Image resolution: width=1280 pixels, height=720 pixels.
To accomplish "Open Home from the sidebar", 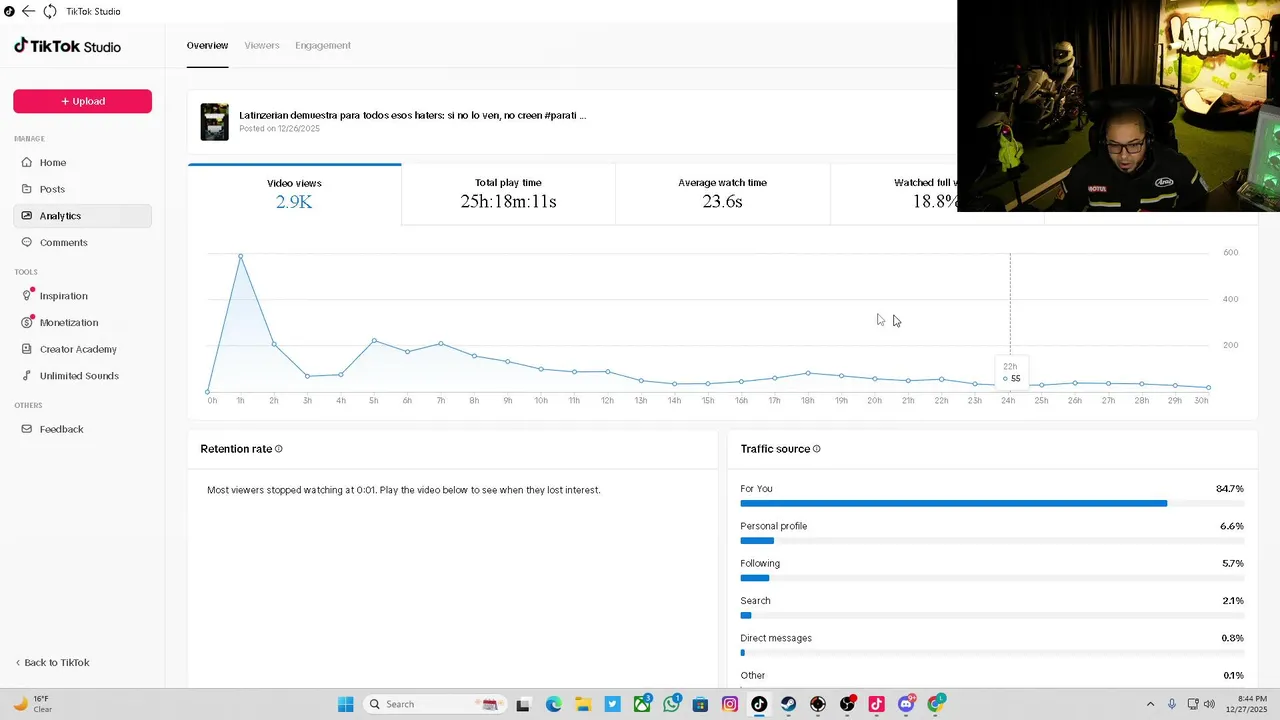I will click(x=82, y=162).
